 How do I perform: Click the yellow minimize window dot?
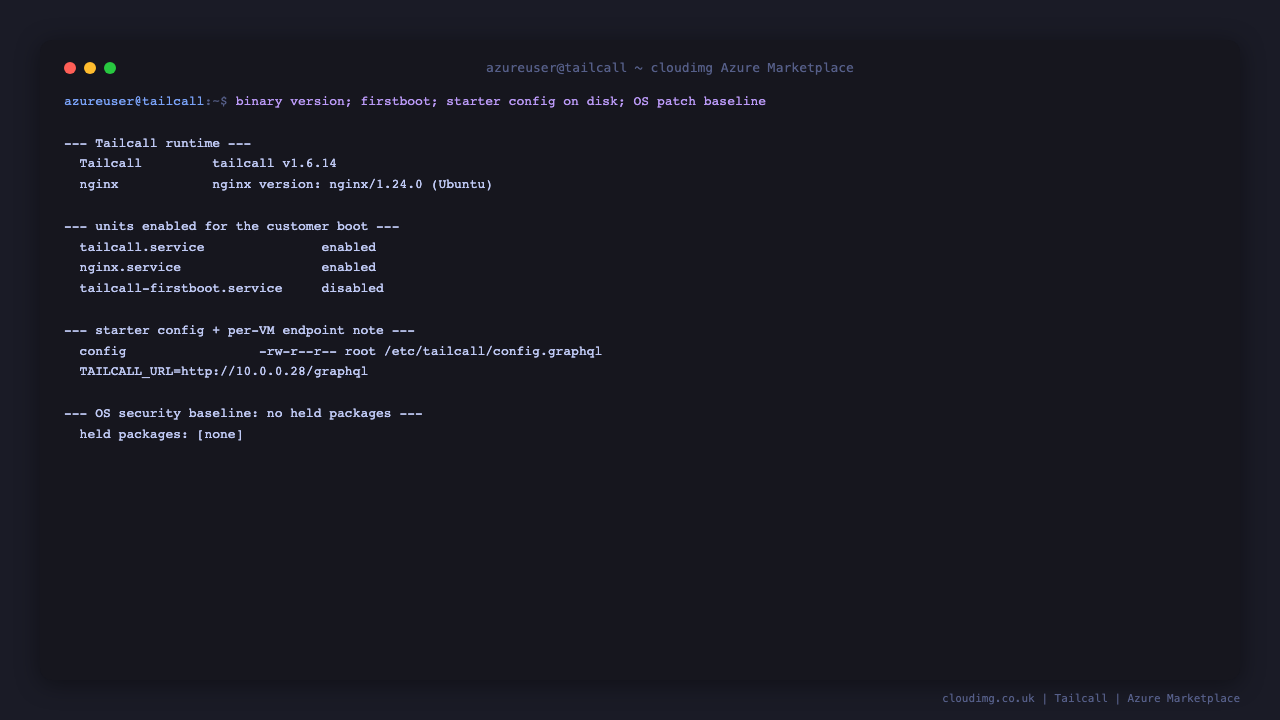point(90,68)
